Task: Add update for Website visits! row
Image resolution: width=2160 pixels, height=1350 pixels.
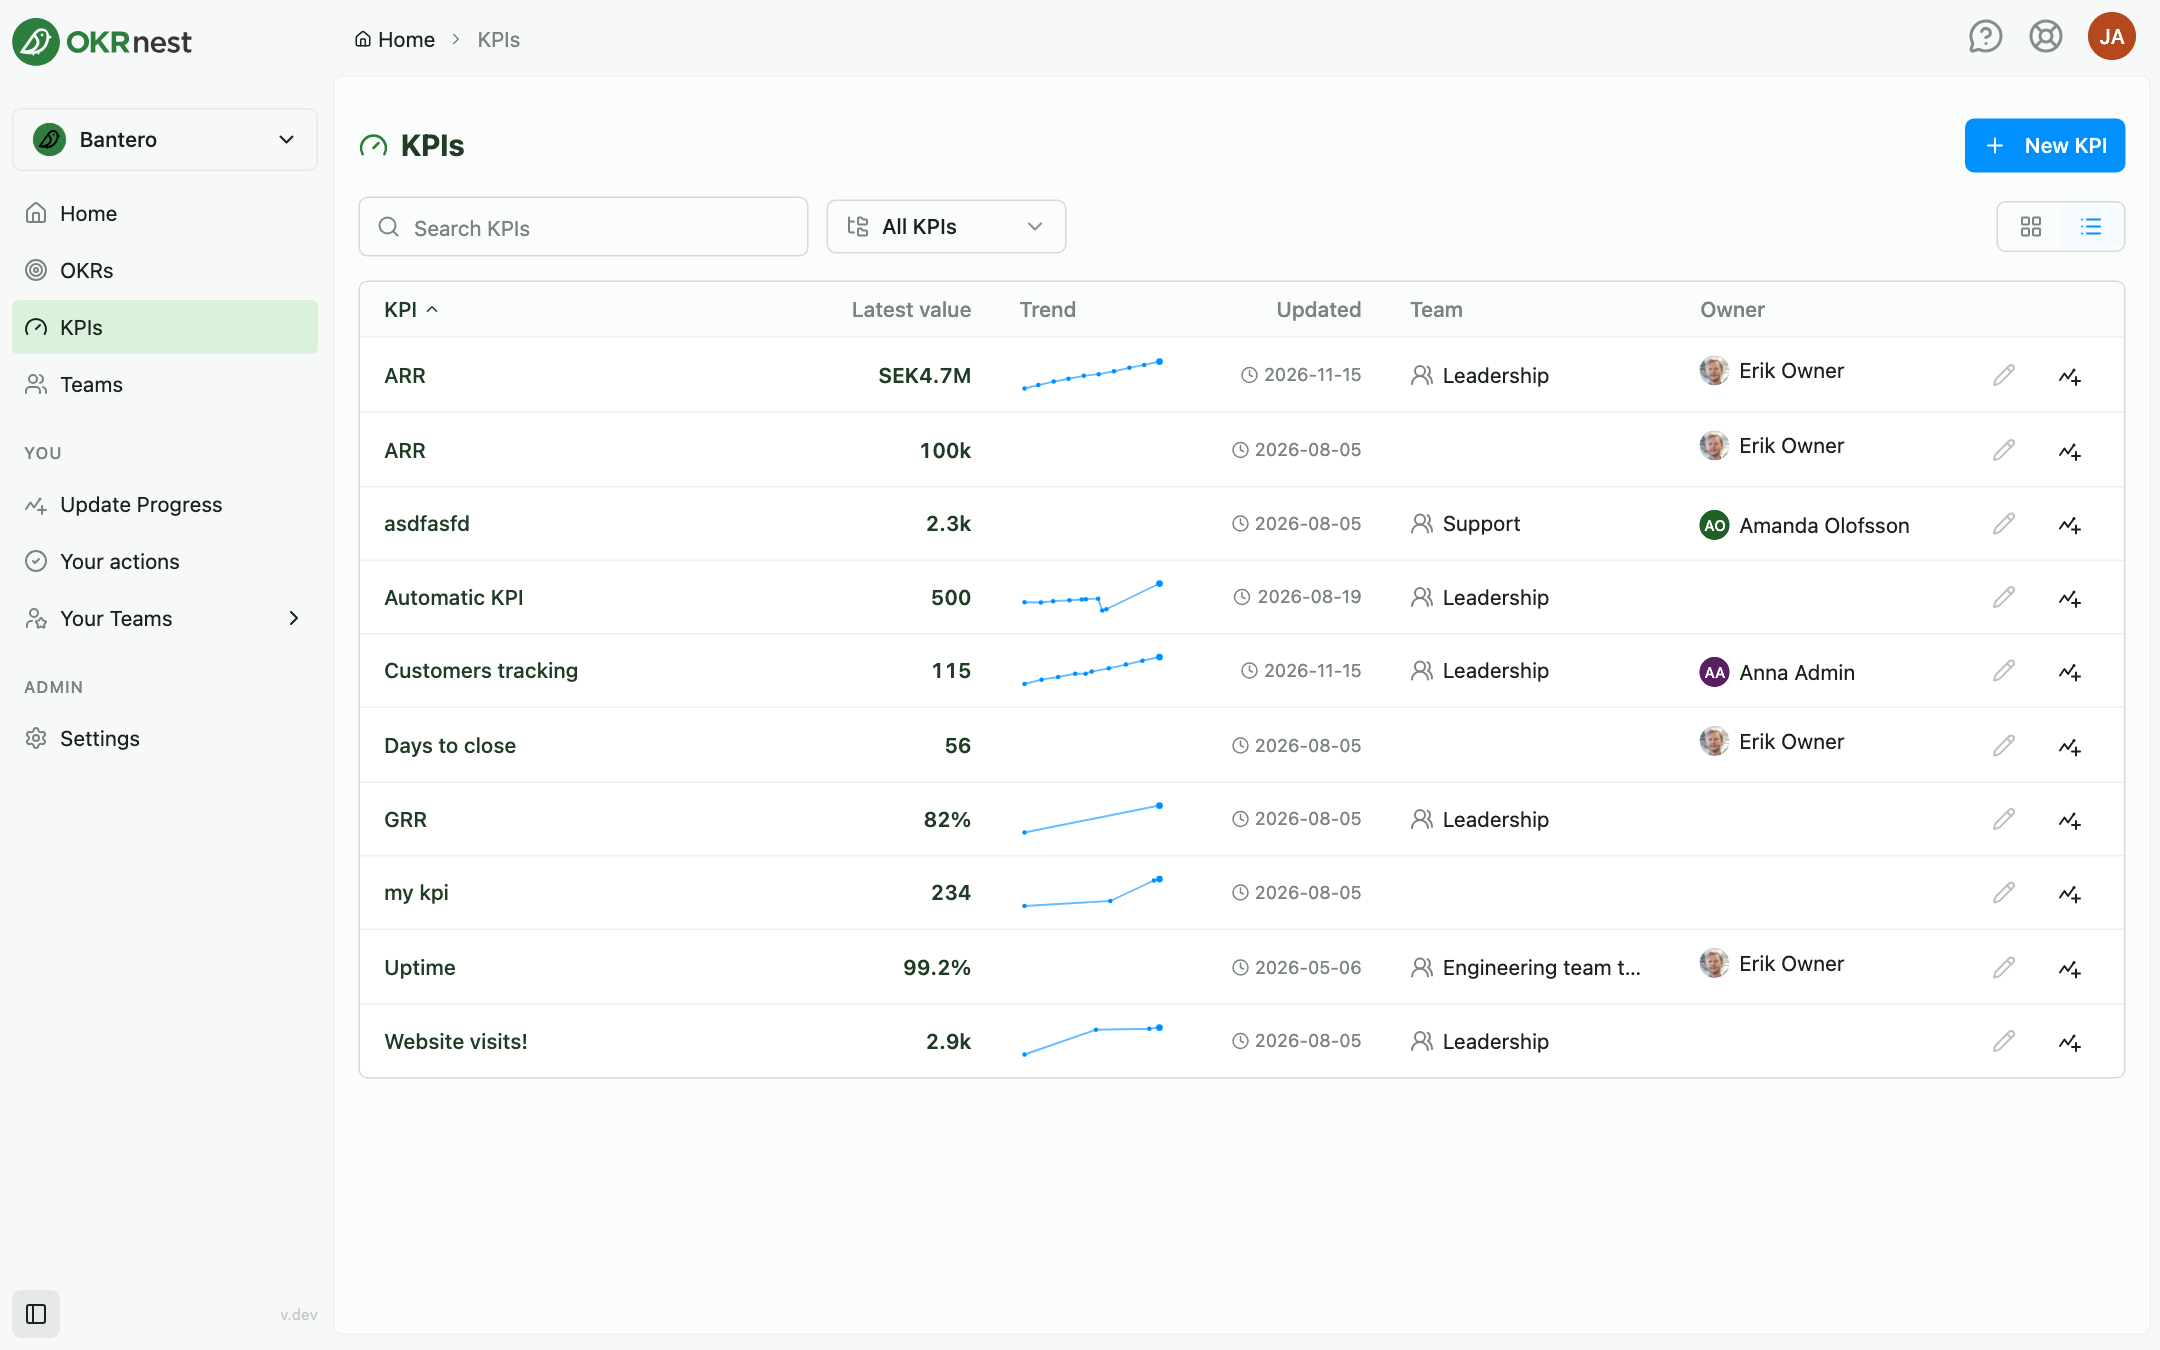Action: [x=2070, y=1042]
